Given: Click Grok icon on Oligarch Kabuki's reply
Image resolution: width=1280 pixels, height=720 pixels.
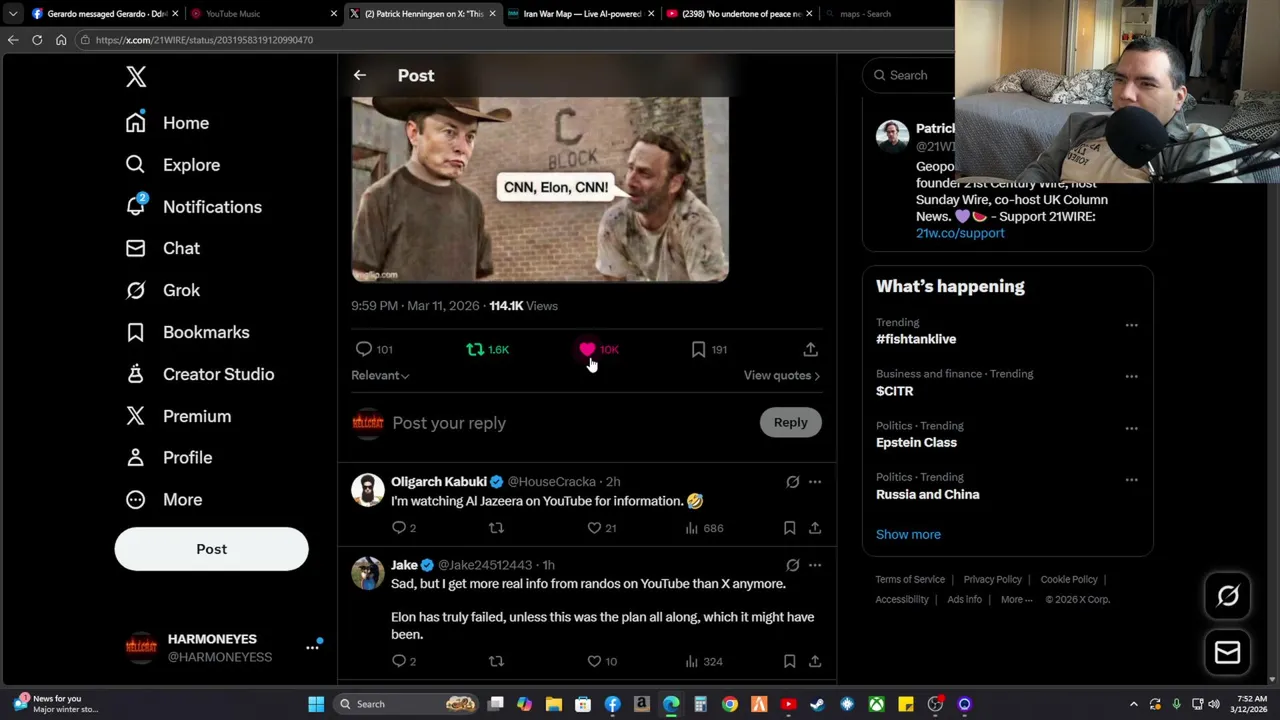Looking at the screenshot, I should pos(792,482).
